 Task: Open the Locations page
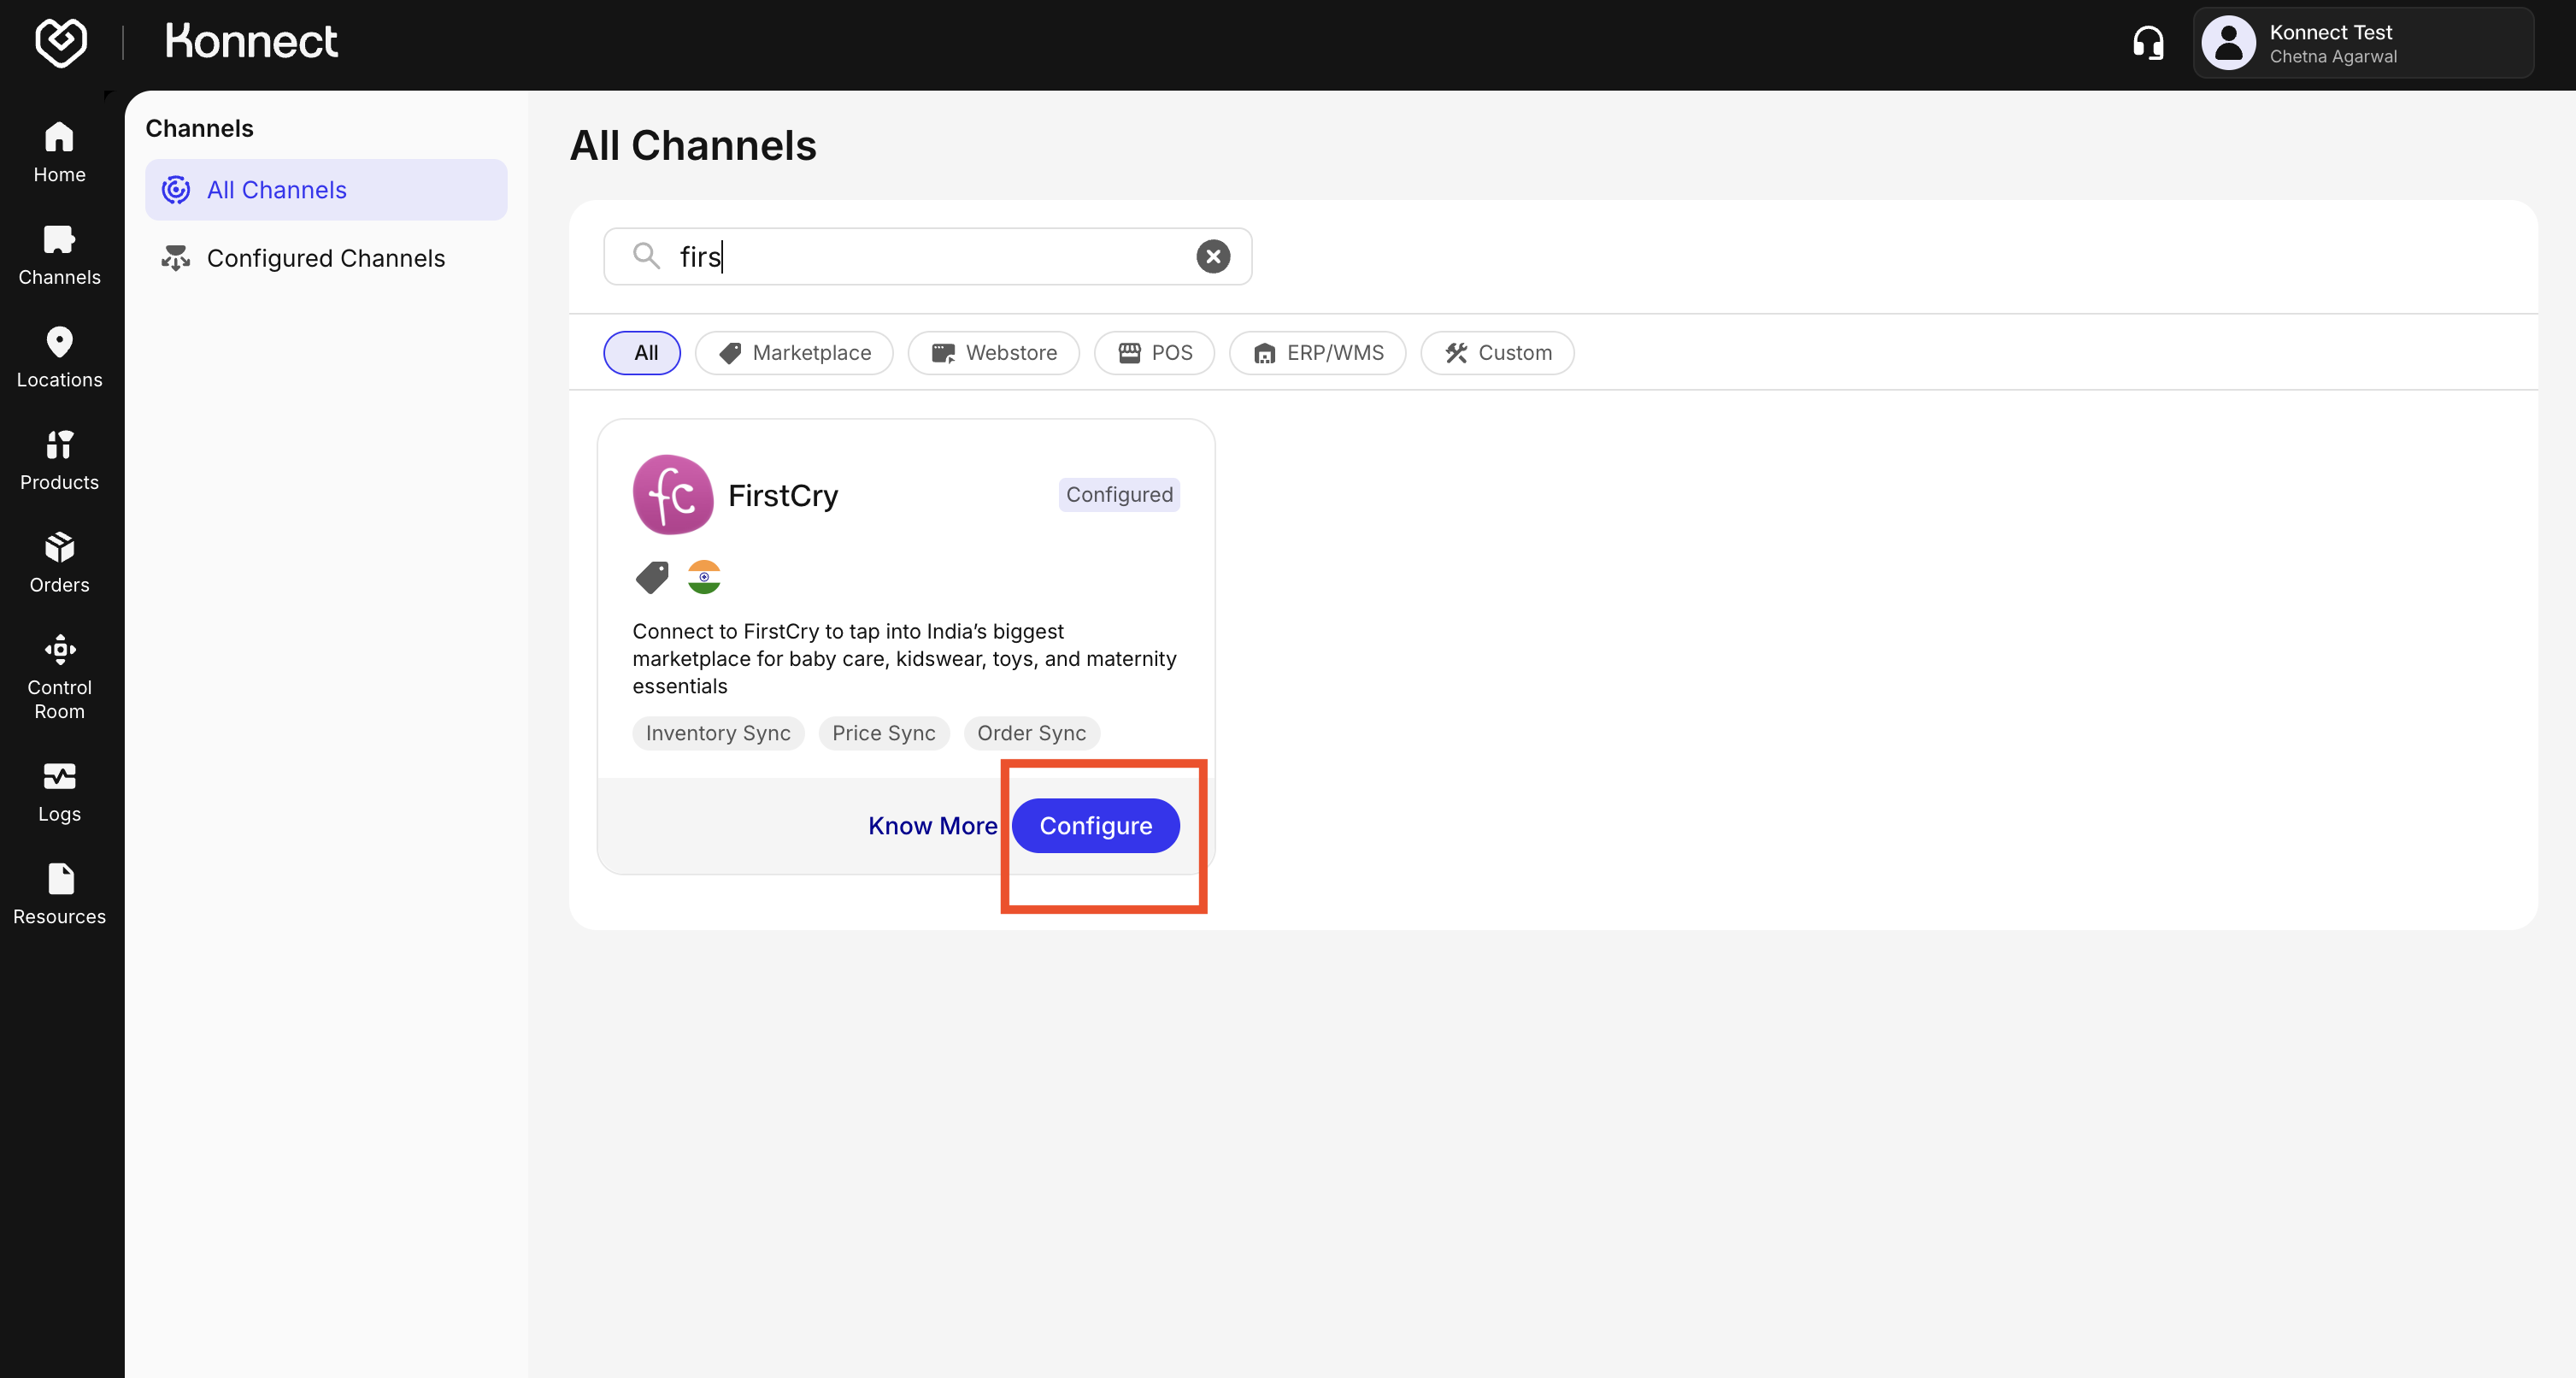[x=59, y=357]
